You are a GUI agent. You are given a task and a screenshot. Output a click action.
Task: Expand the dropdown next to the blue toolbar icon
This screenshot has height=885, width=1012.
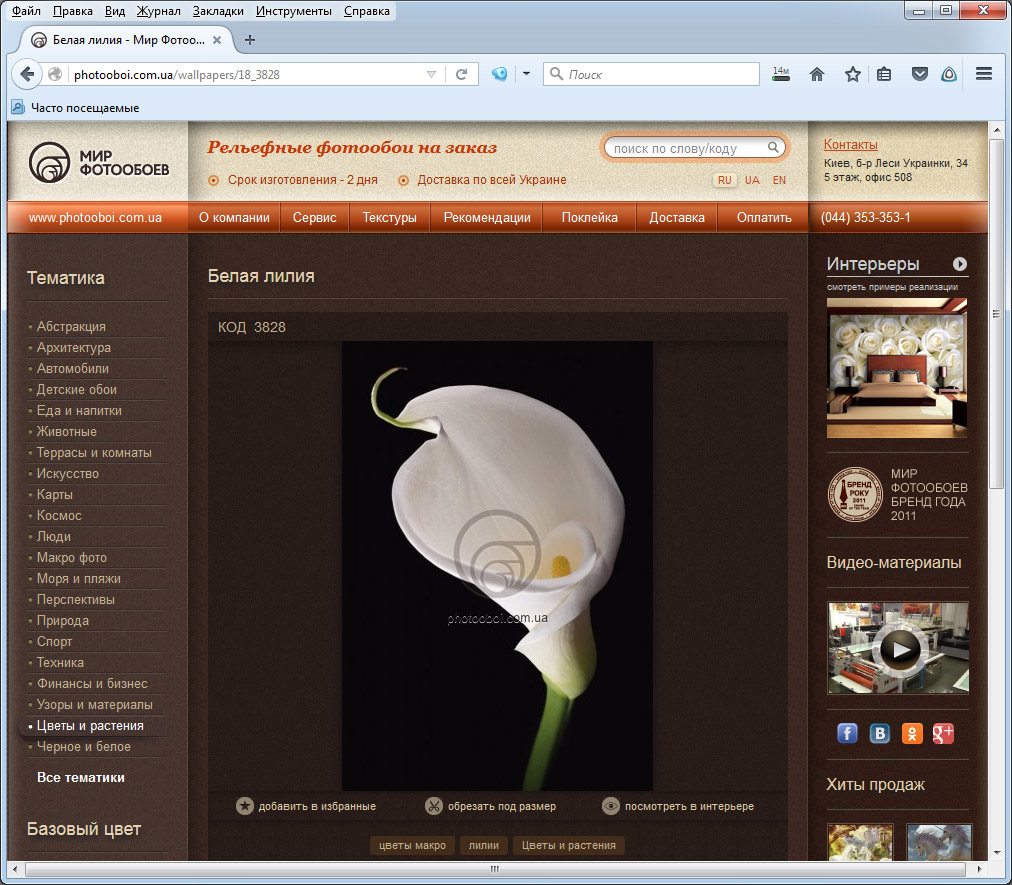click(x=525, y=74)
